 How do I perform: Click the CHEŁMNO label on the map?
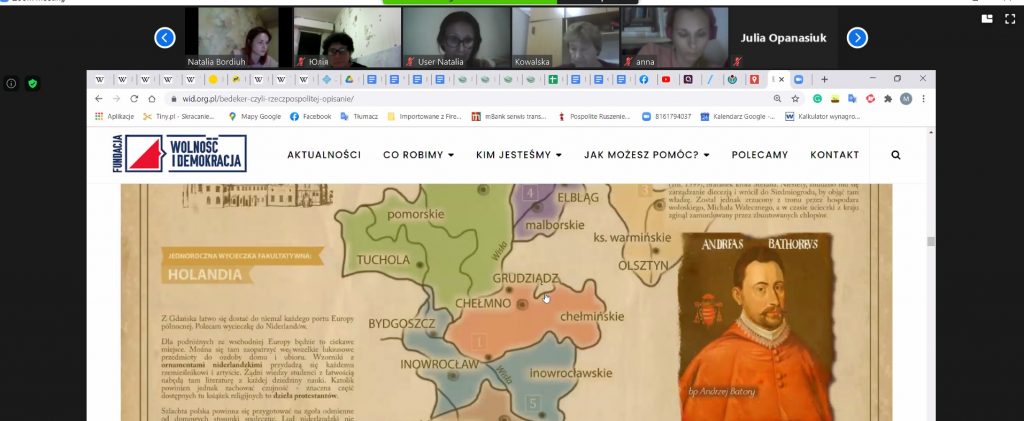pos(483,304)
